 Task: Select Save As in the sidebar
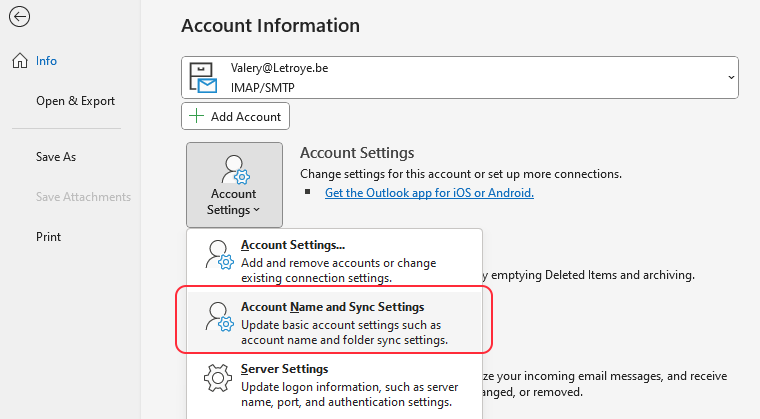56,157
